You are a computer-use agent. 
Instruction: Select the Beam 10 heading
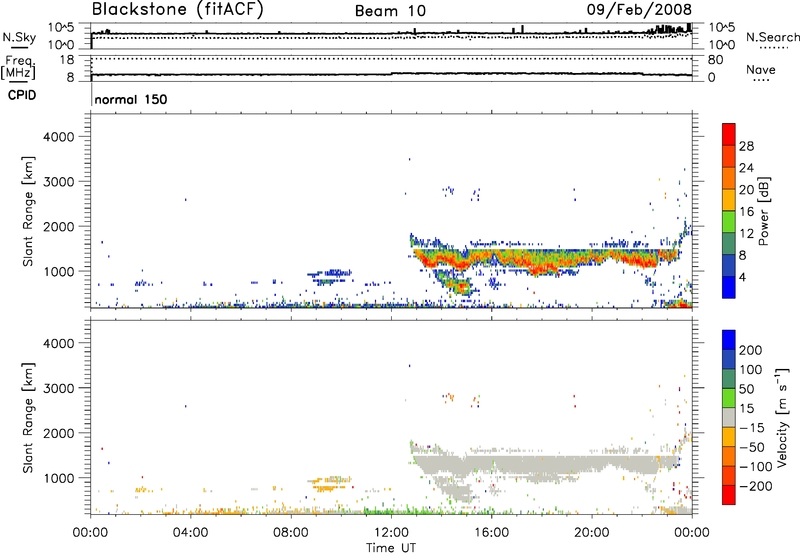click(390, 11)
